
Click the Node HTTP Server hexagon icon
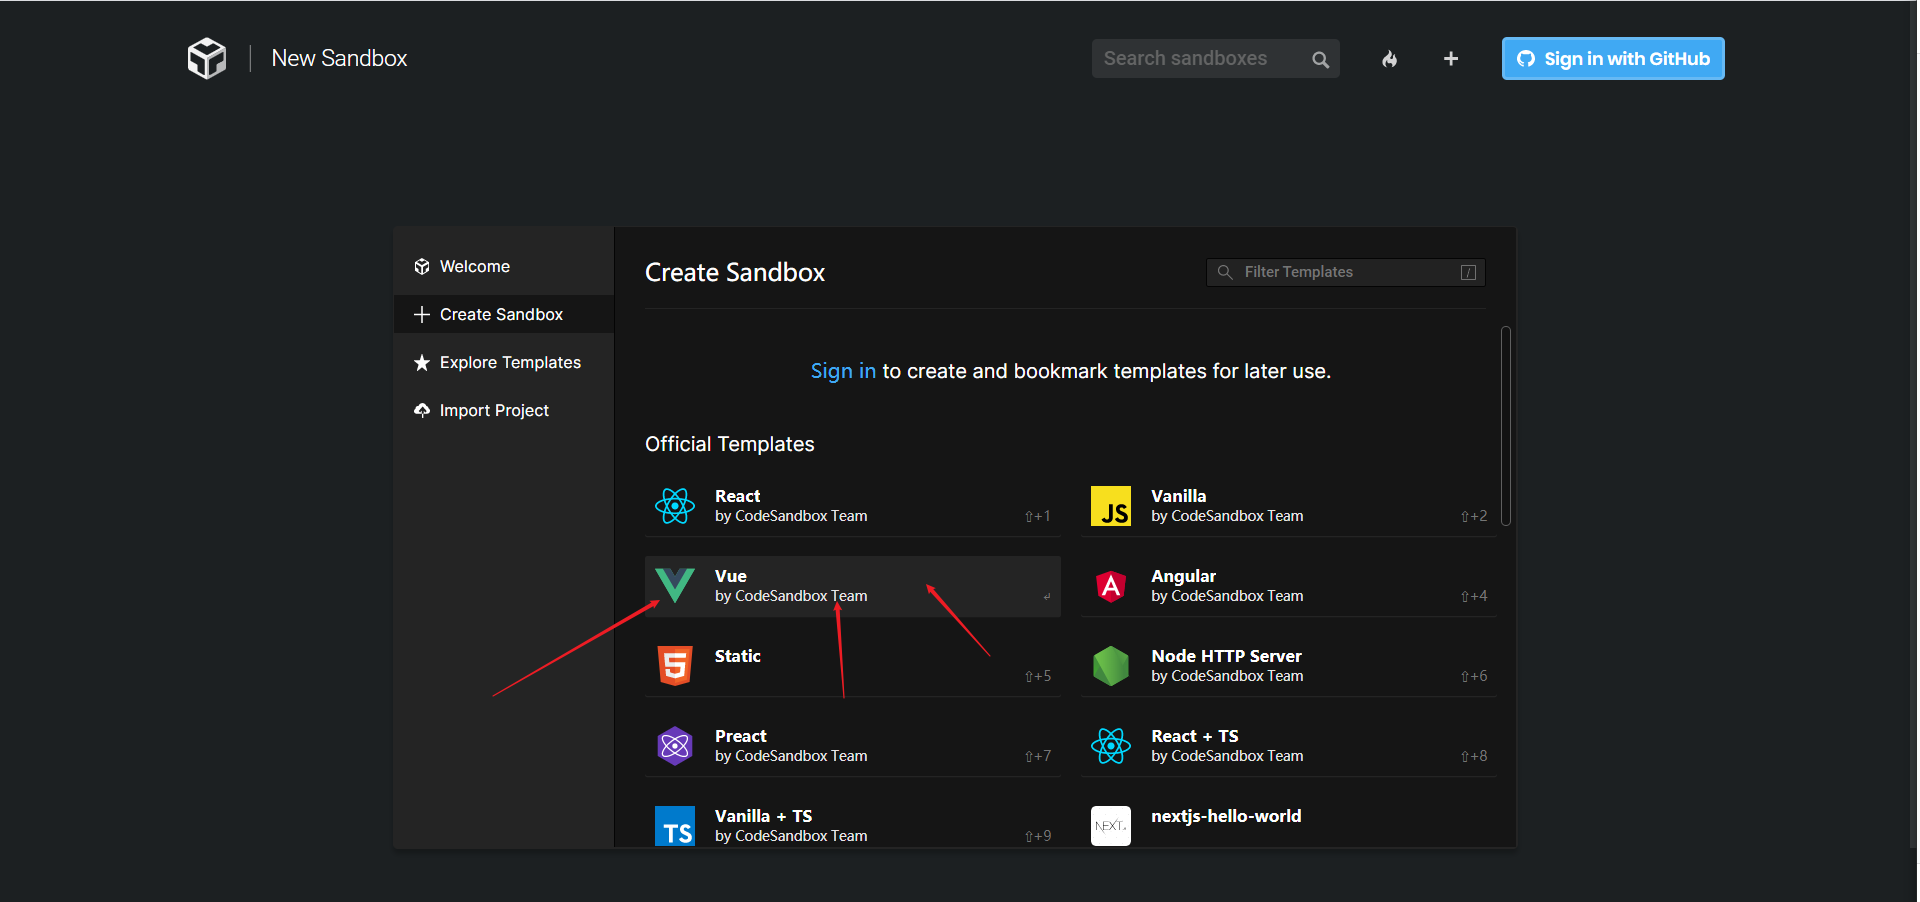1111,666
